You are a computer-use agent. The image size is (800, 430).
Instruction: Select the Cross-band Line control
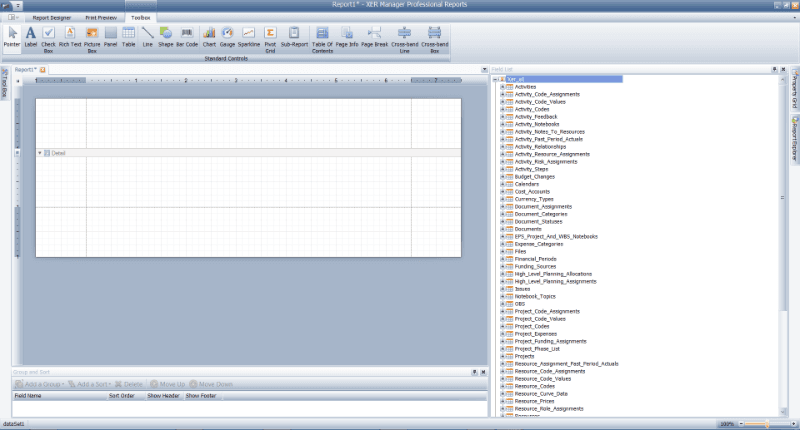tap(405, 39)
